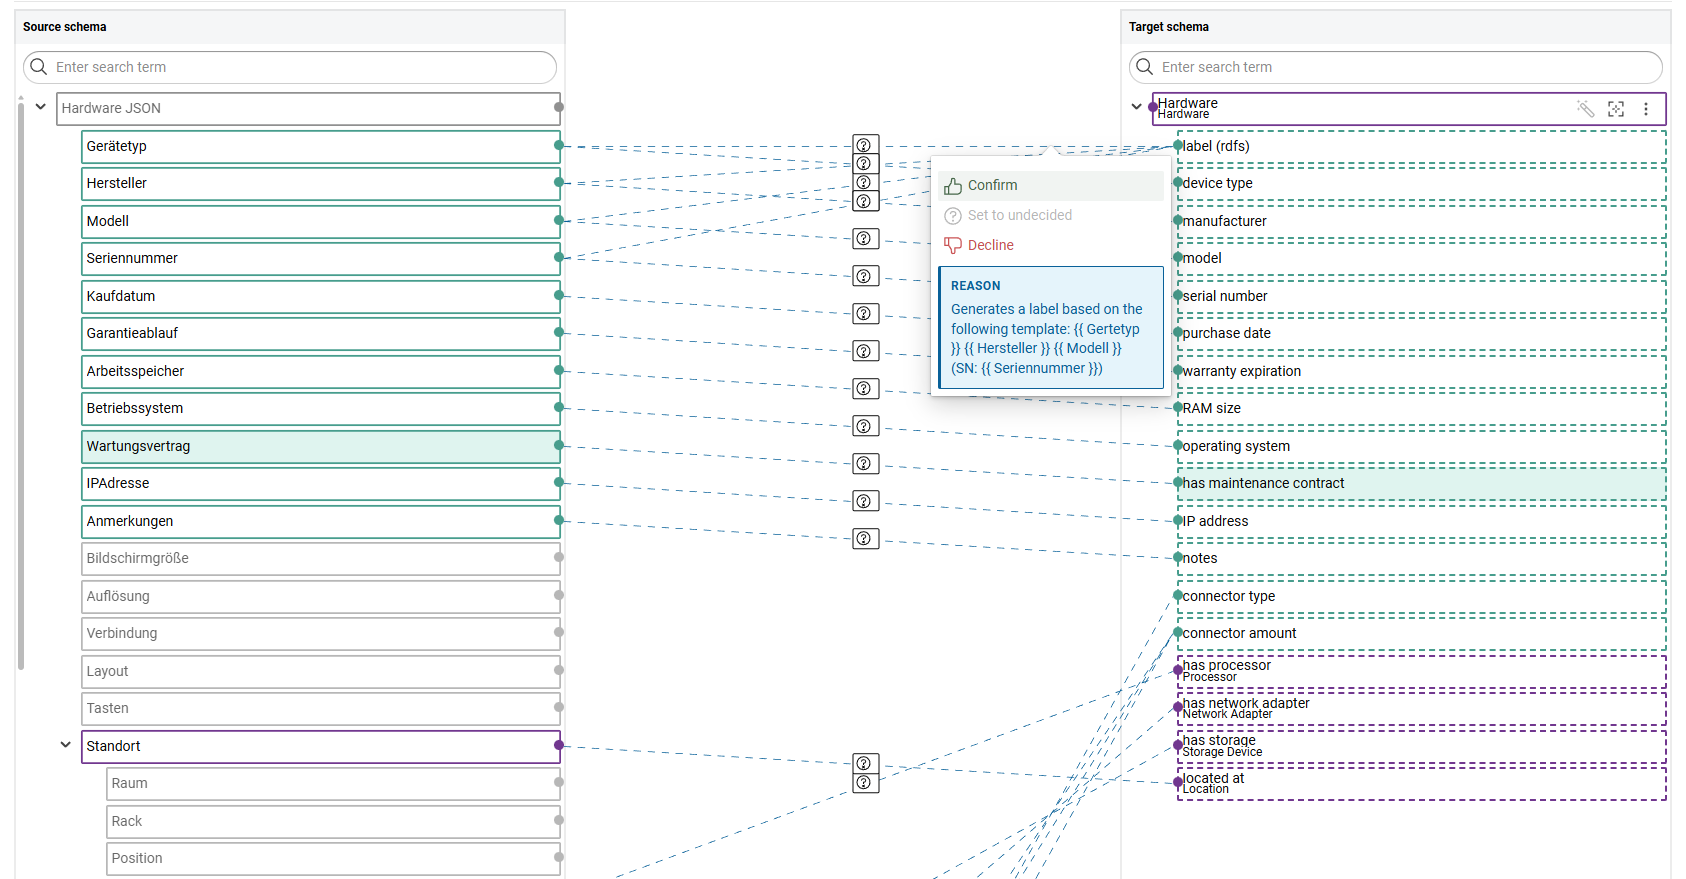Open the three-dot menu on Hardware class
Screen dimensions: 1686x879
click(x=1646, y=109)
